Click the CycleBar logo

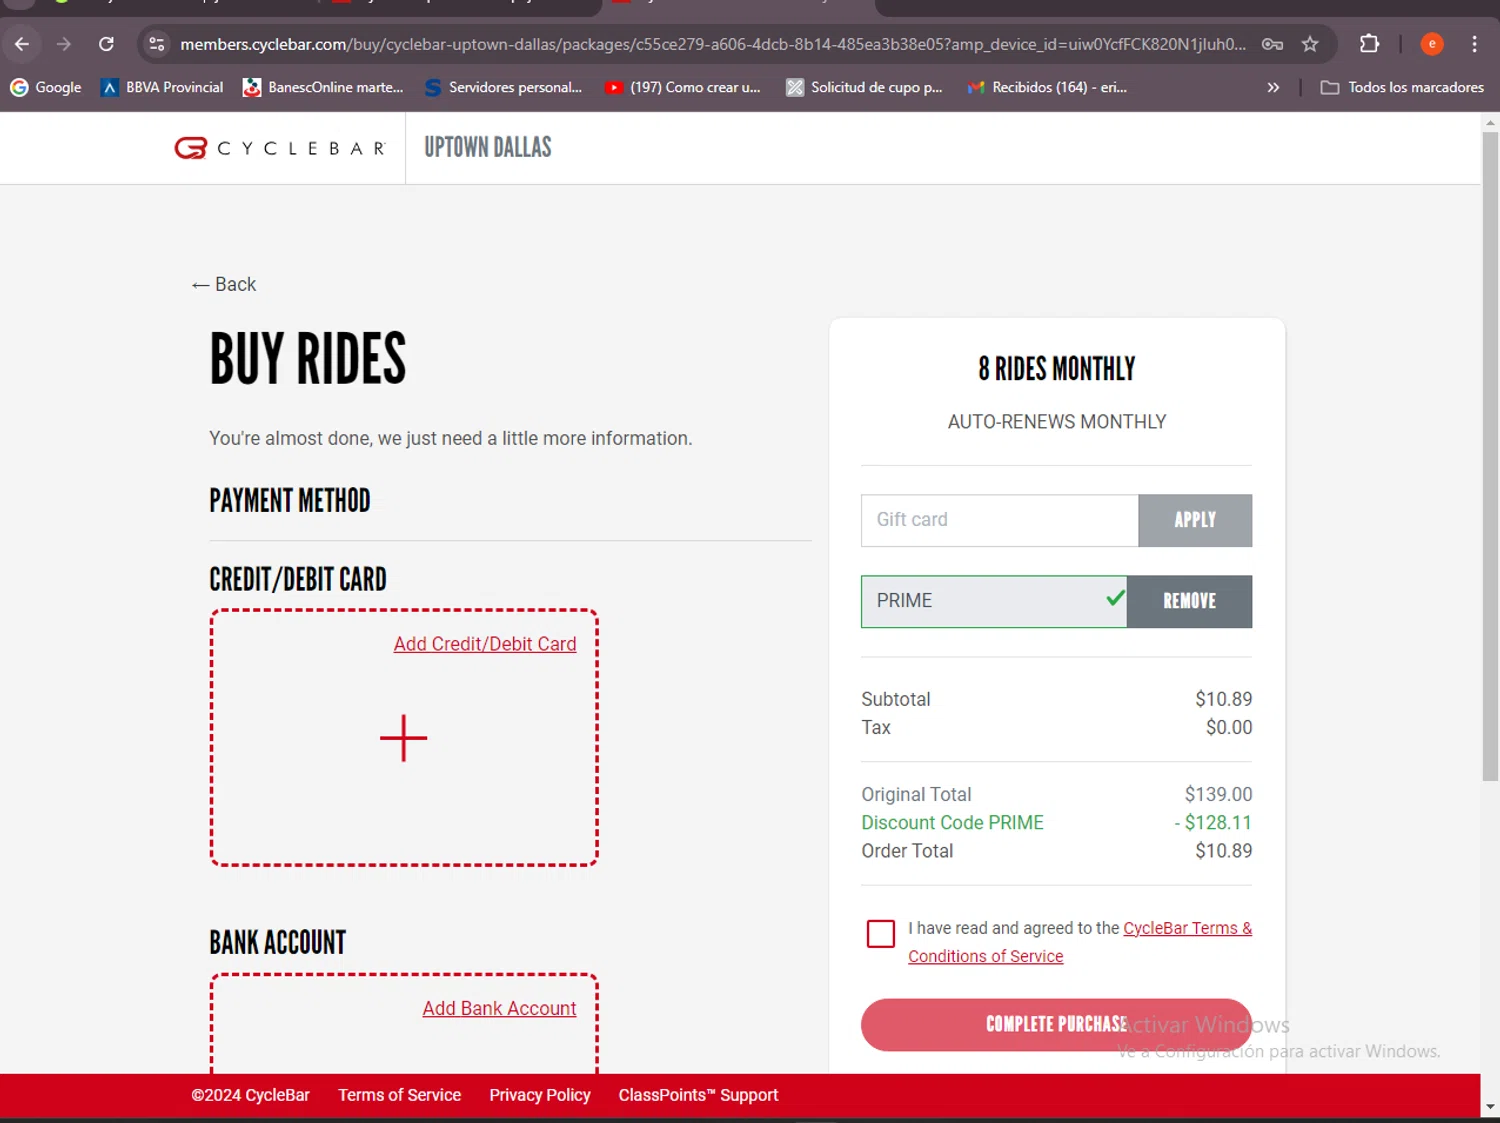tap(280, 148)
